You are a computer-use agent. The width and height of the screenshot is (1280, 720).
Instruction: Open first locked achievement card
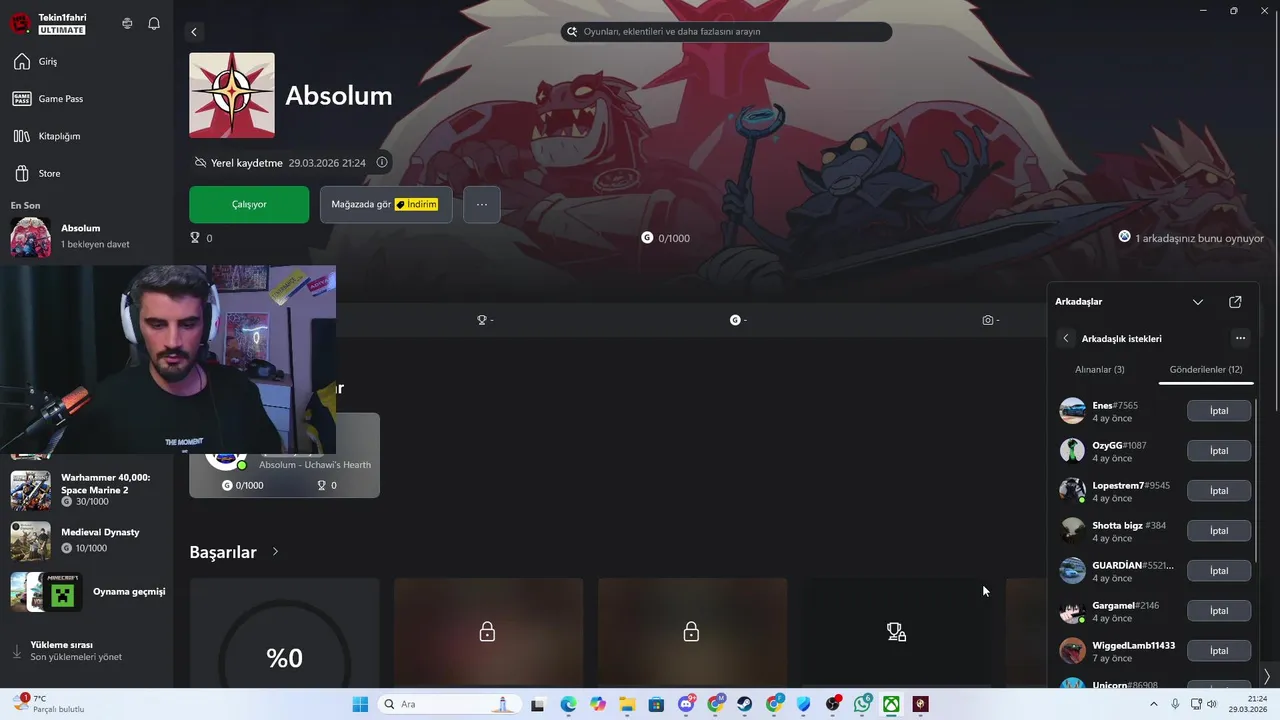point(488,632)
